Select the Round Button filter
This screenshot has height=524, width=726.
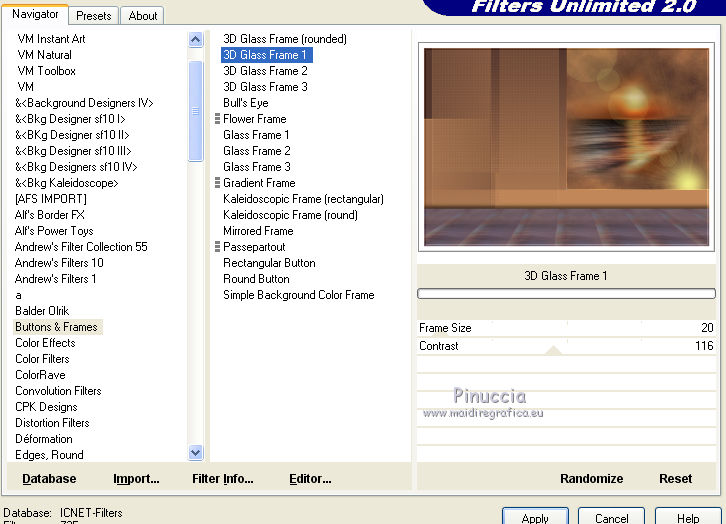click(256, 279)
